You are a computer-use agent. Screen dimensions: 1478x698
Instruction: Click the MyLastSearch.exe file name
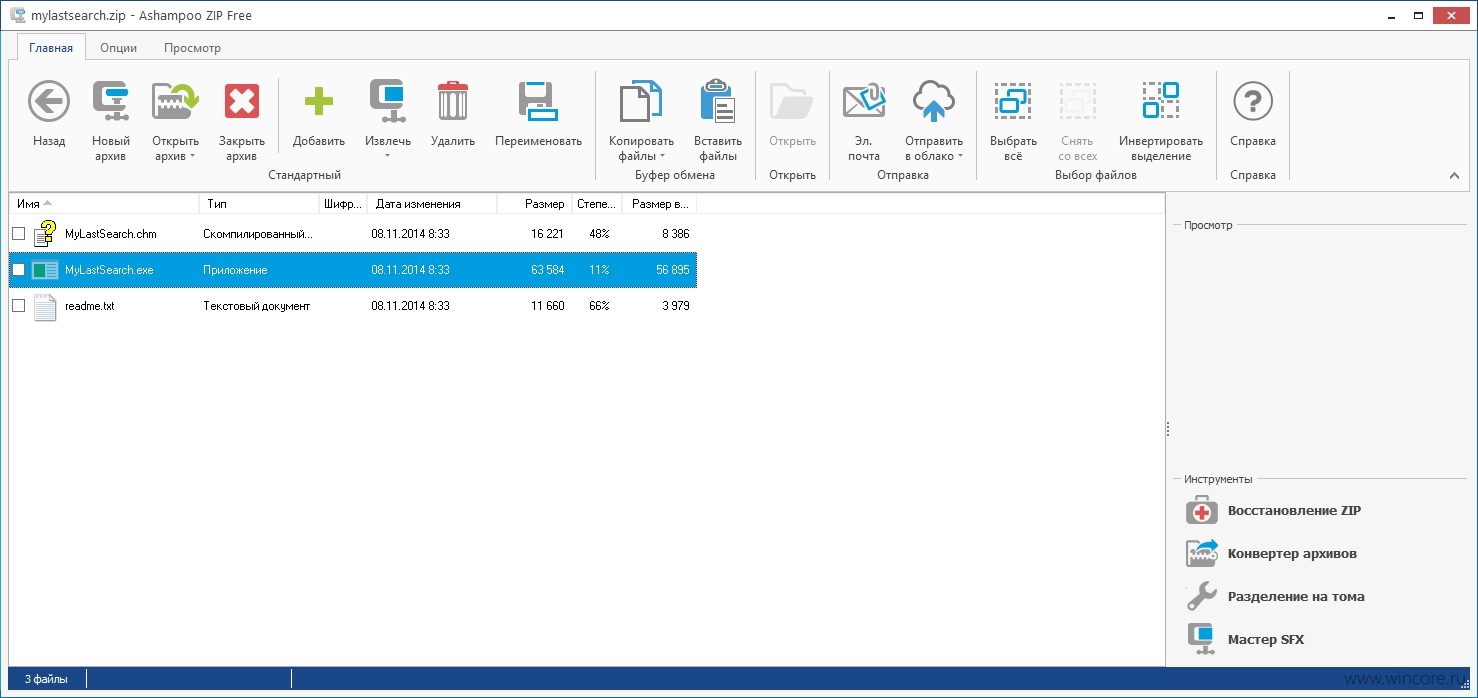pos(109,270)
